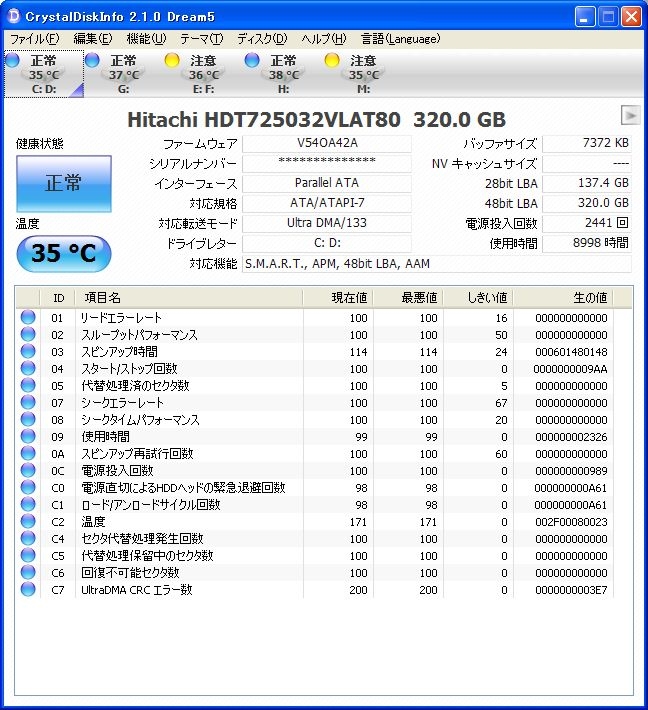648x710 pixels.
Task: Click status icon of attribute C4 row
Action: 28,538
